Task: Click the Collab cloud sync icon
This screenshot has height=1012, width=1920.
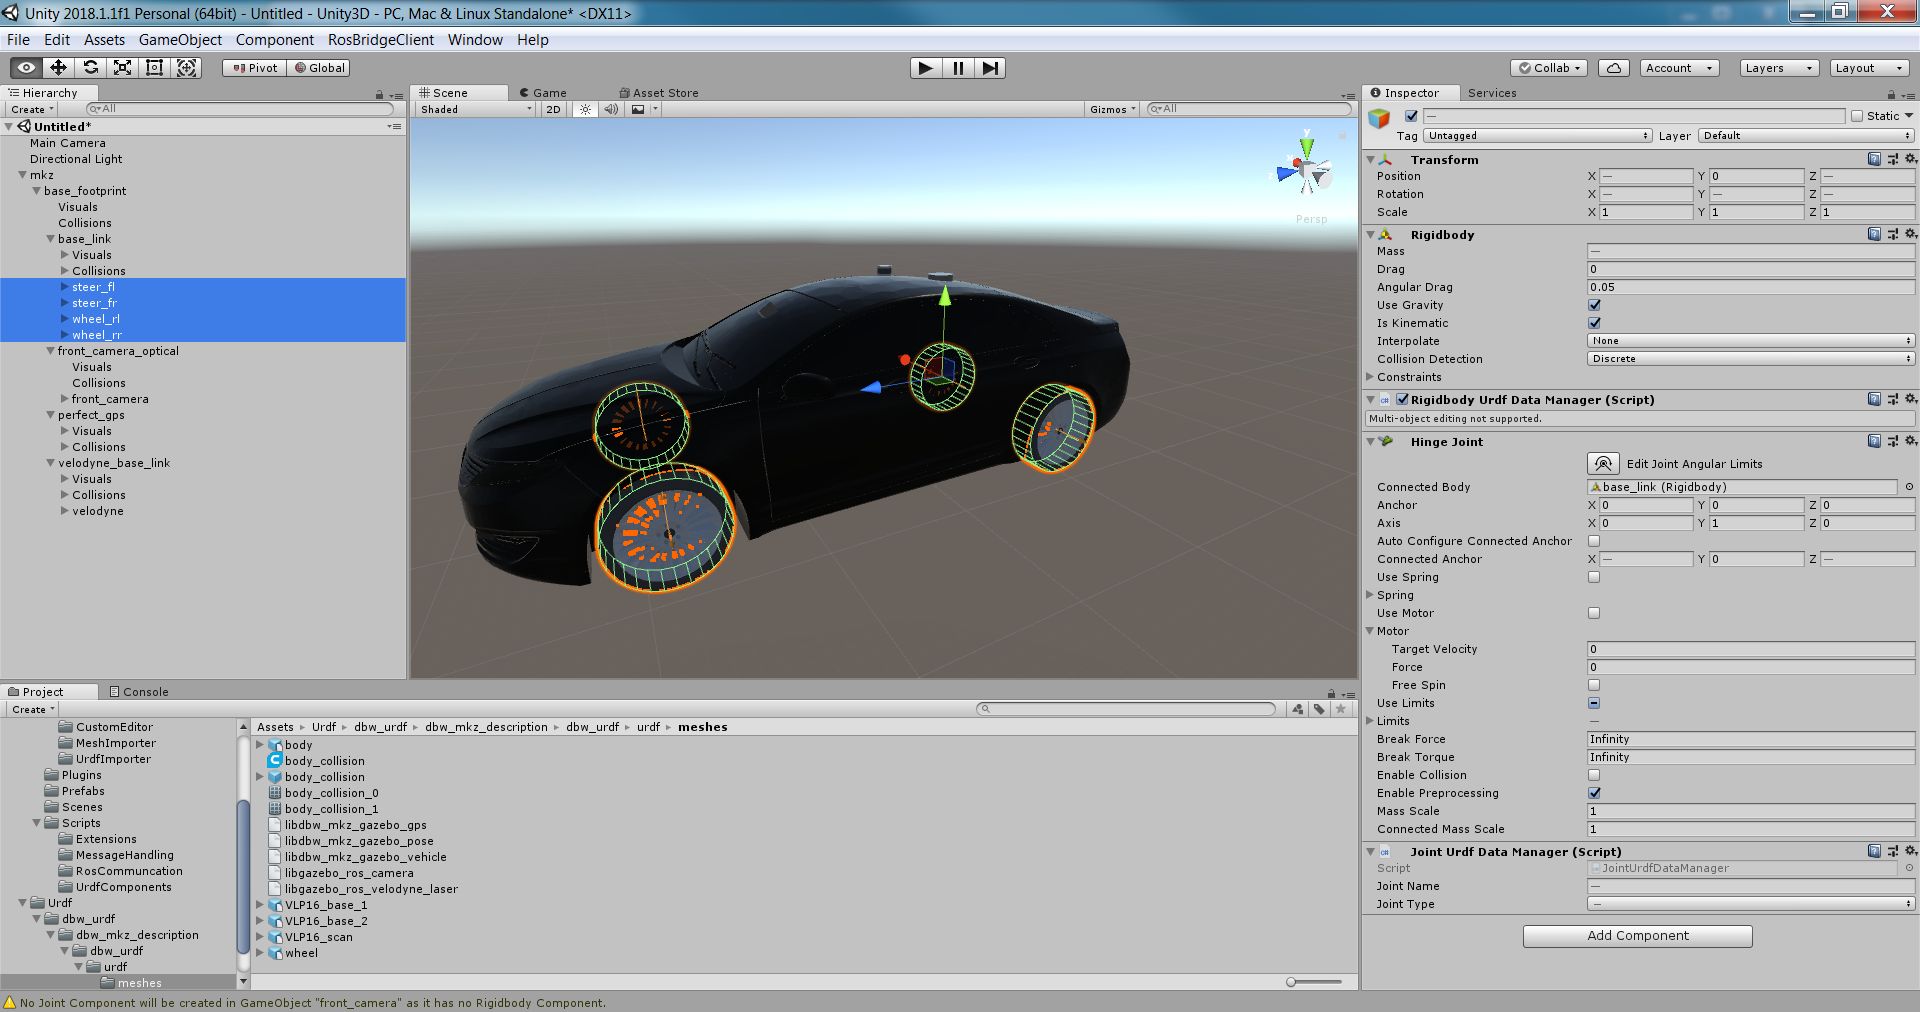Action: 1612,68
